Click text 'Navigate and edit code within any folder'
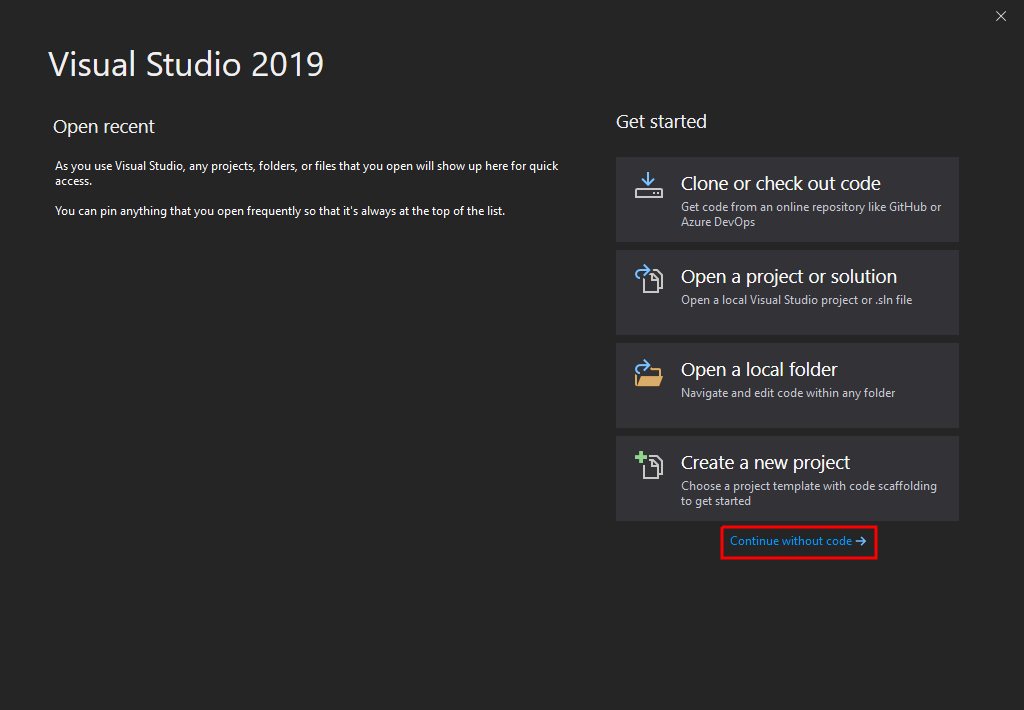This screenshot has width=1024, height=710. [788, 393]
